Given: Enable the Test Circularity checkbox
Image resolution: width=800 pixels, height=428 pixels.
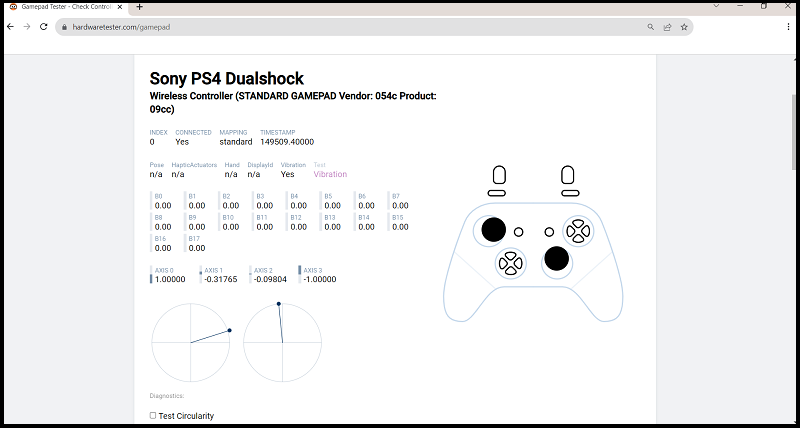Looking at the screenshot, I should pos(153,415).
